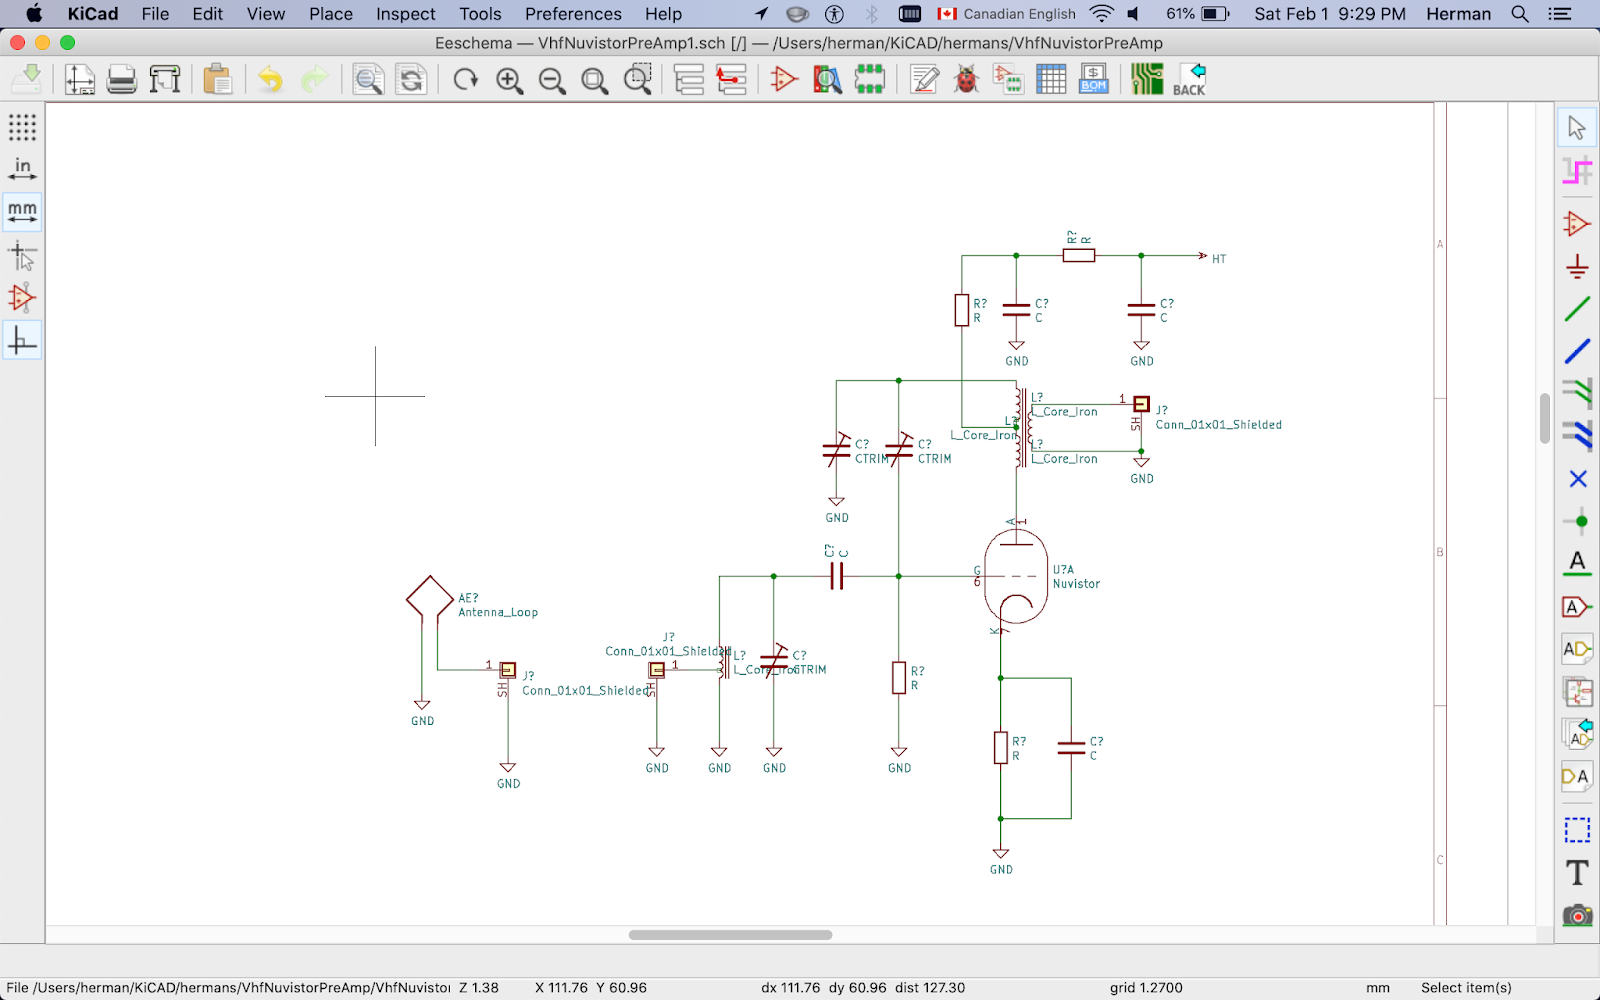Select the Place symbol tool
This screenshot has height=1000, width=1600.
1577,223
